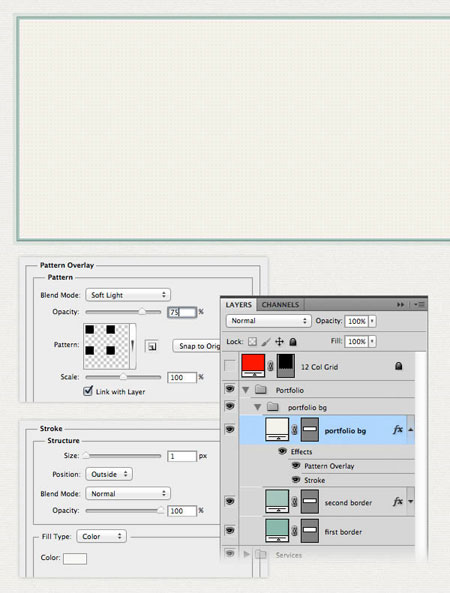Click the fx icon on portfolio bg layer

tap(397, 430)
